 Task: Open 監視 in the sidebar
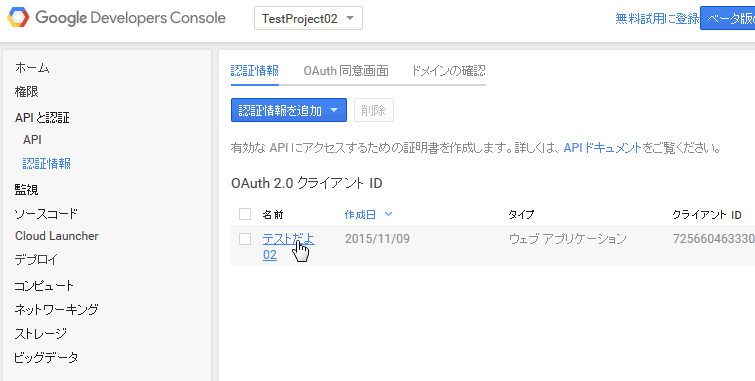tap(26, 190)
